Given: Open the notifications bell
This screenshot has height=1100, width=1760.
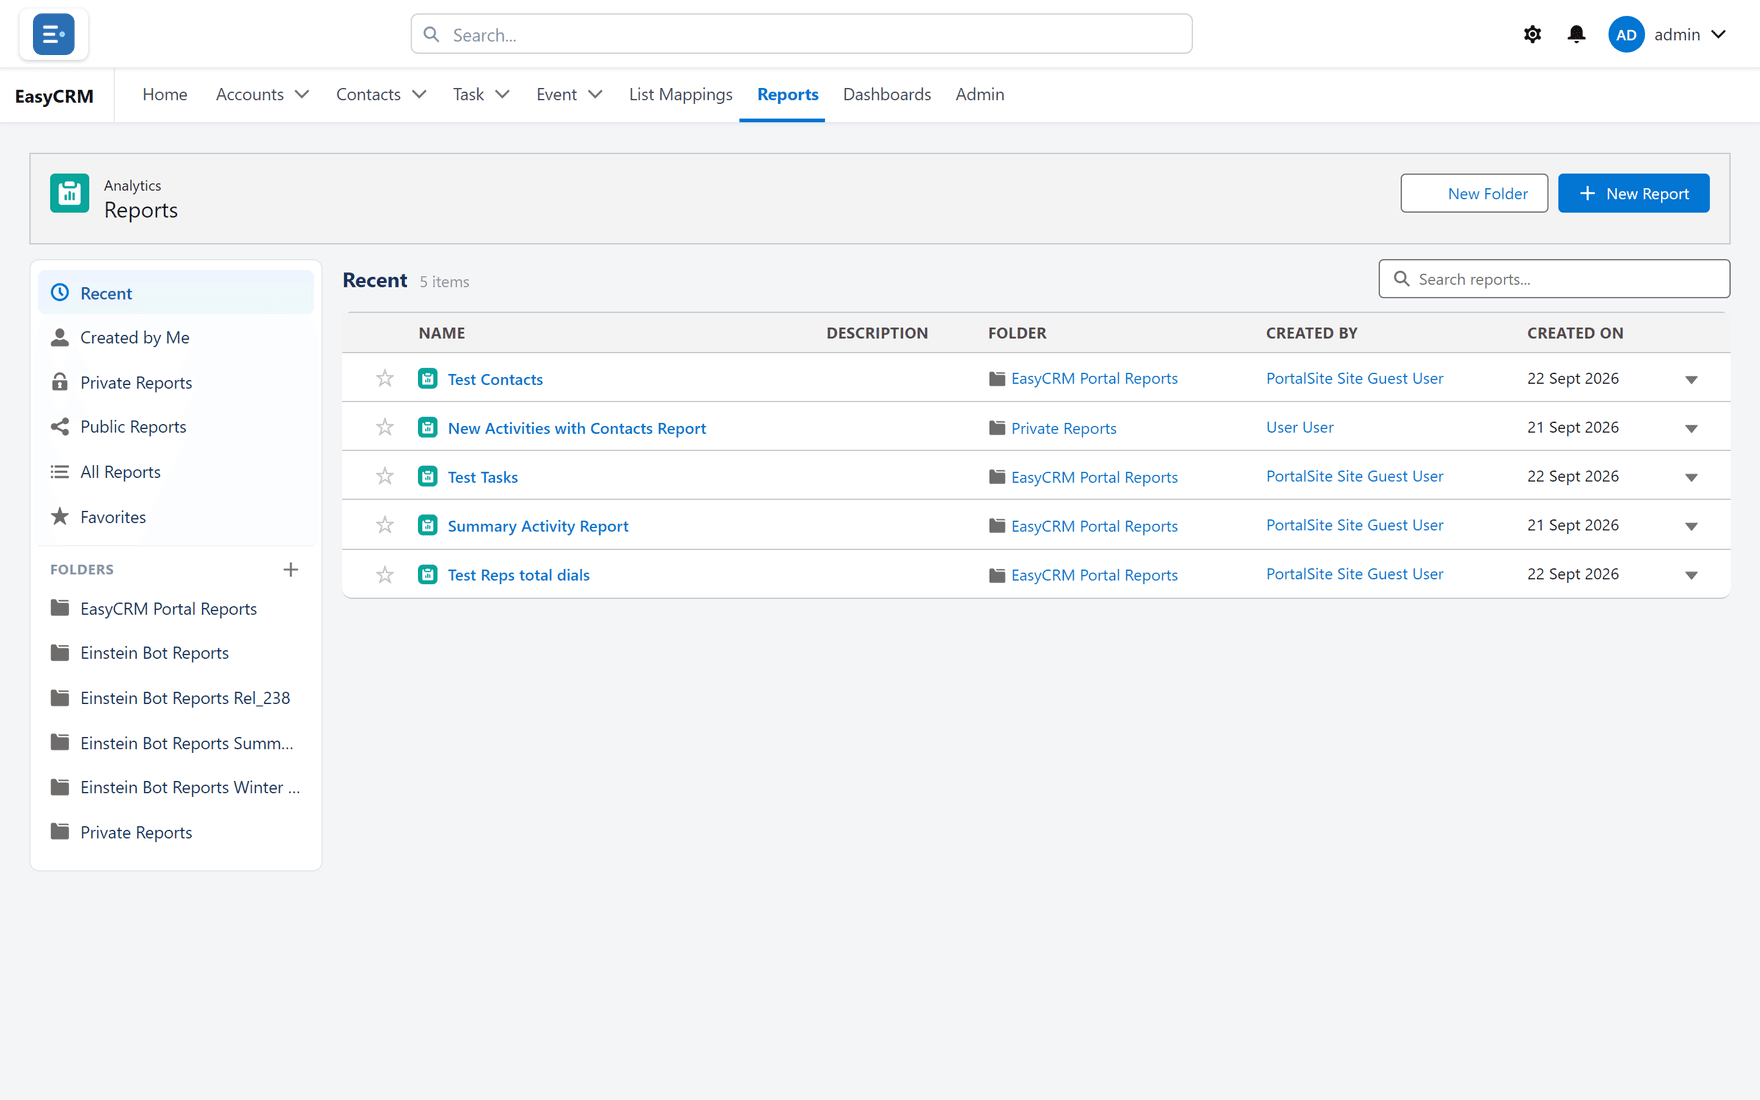Looking at the screenshot, I should (x=1576, y=34).
